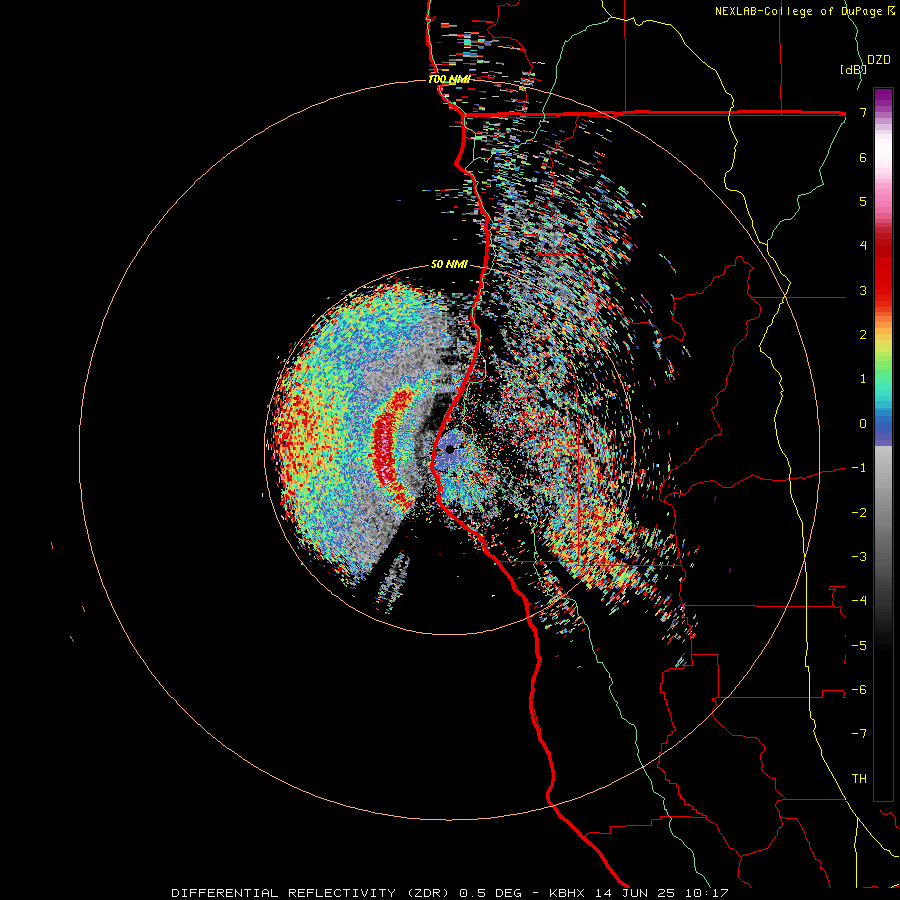Screen dimensions: 900x900
Task: Click the NEXLAB-College of DuPage label
Action: 804,11
